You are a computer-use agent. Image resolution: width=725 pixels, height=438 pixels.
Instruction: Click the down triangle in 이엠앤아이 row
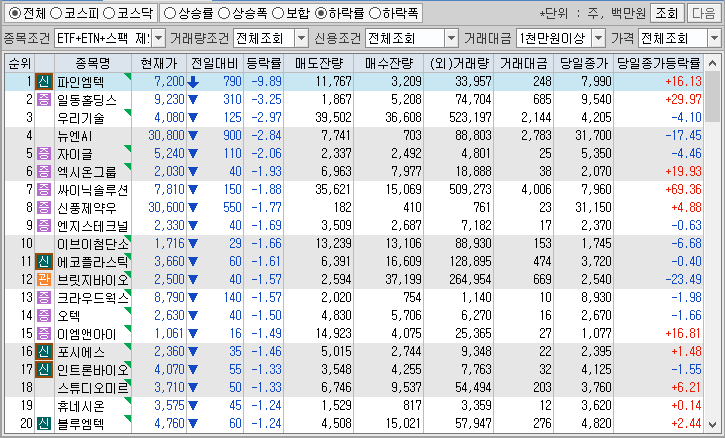pos(193,334)
